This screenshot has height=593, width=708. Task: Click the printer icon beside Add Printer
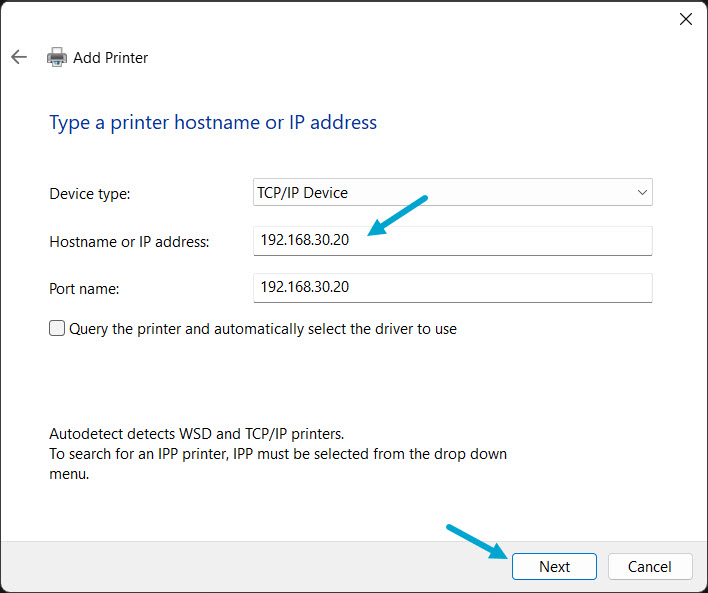coord(57,57)
